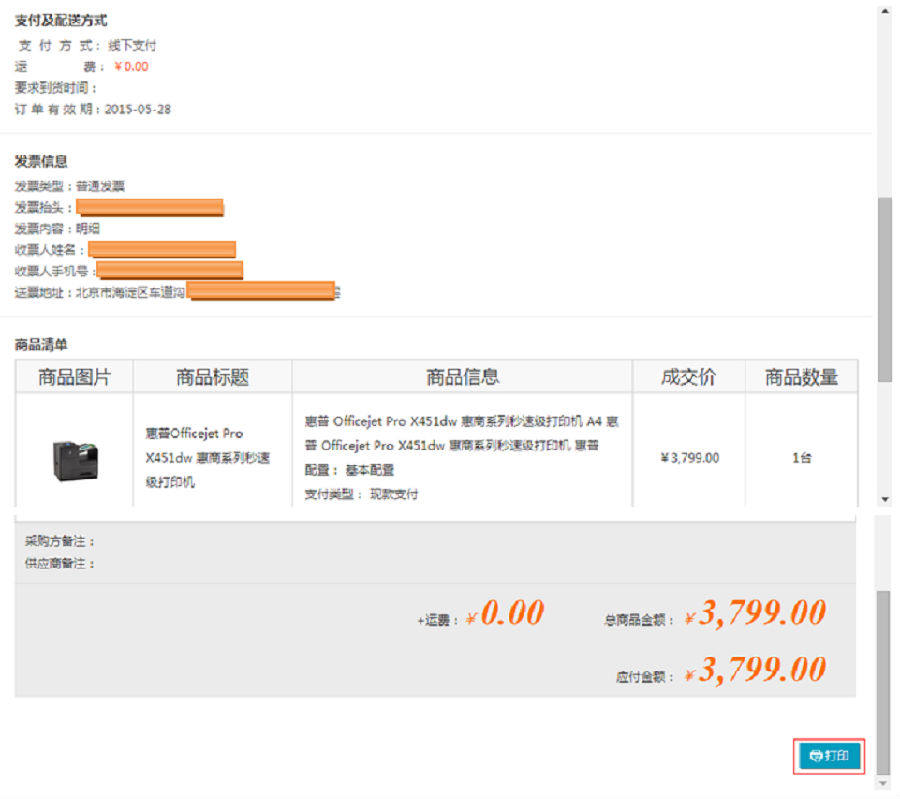Select the 商品数量 column header
Image resolution: width=900 pixels, height=799 pixels.
click(801, 377)
